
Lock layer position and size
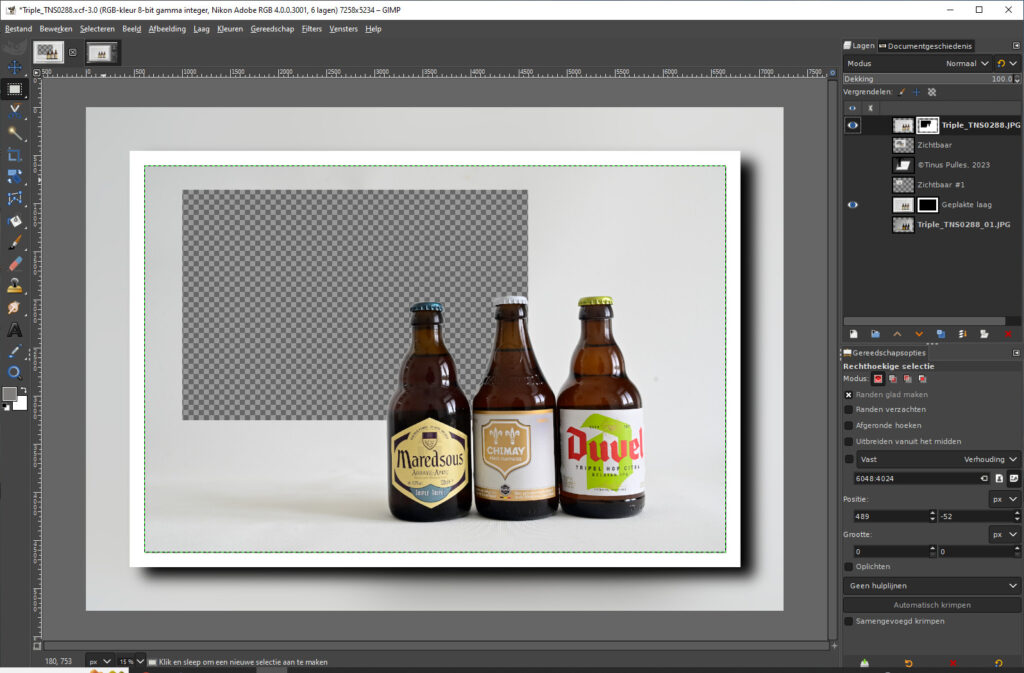(917, 92)
